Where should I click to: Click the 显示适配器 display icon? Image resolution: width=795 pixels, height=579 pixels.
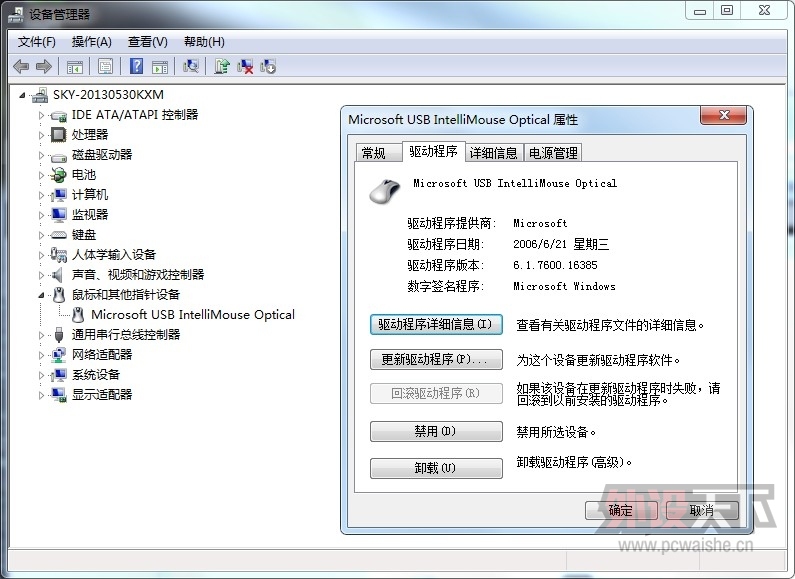59,394
